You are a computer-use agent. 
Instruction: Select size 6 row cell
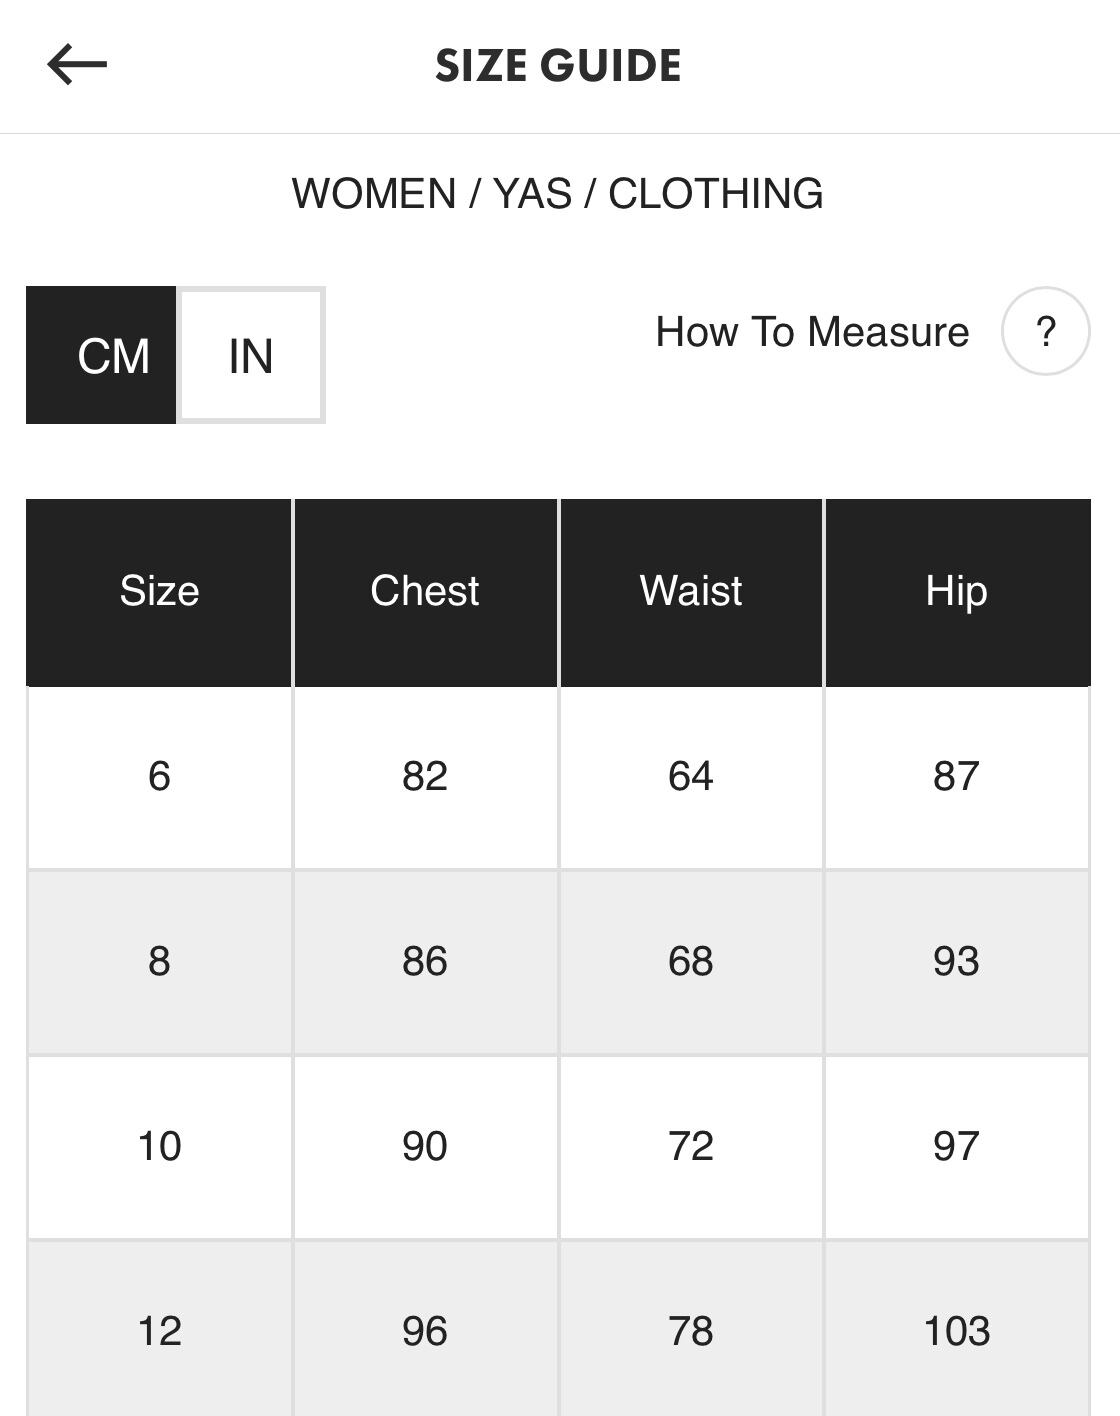coord(159,776)
